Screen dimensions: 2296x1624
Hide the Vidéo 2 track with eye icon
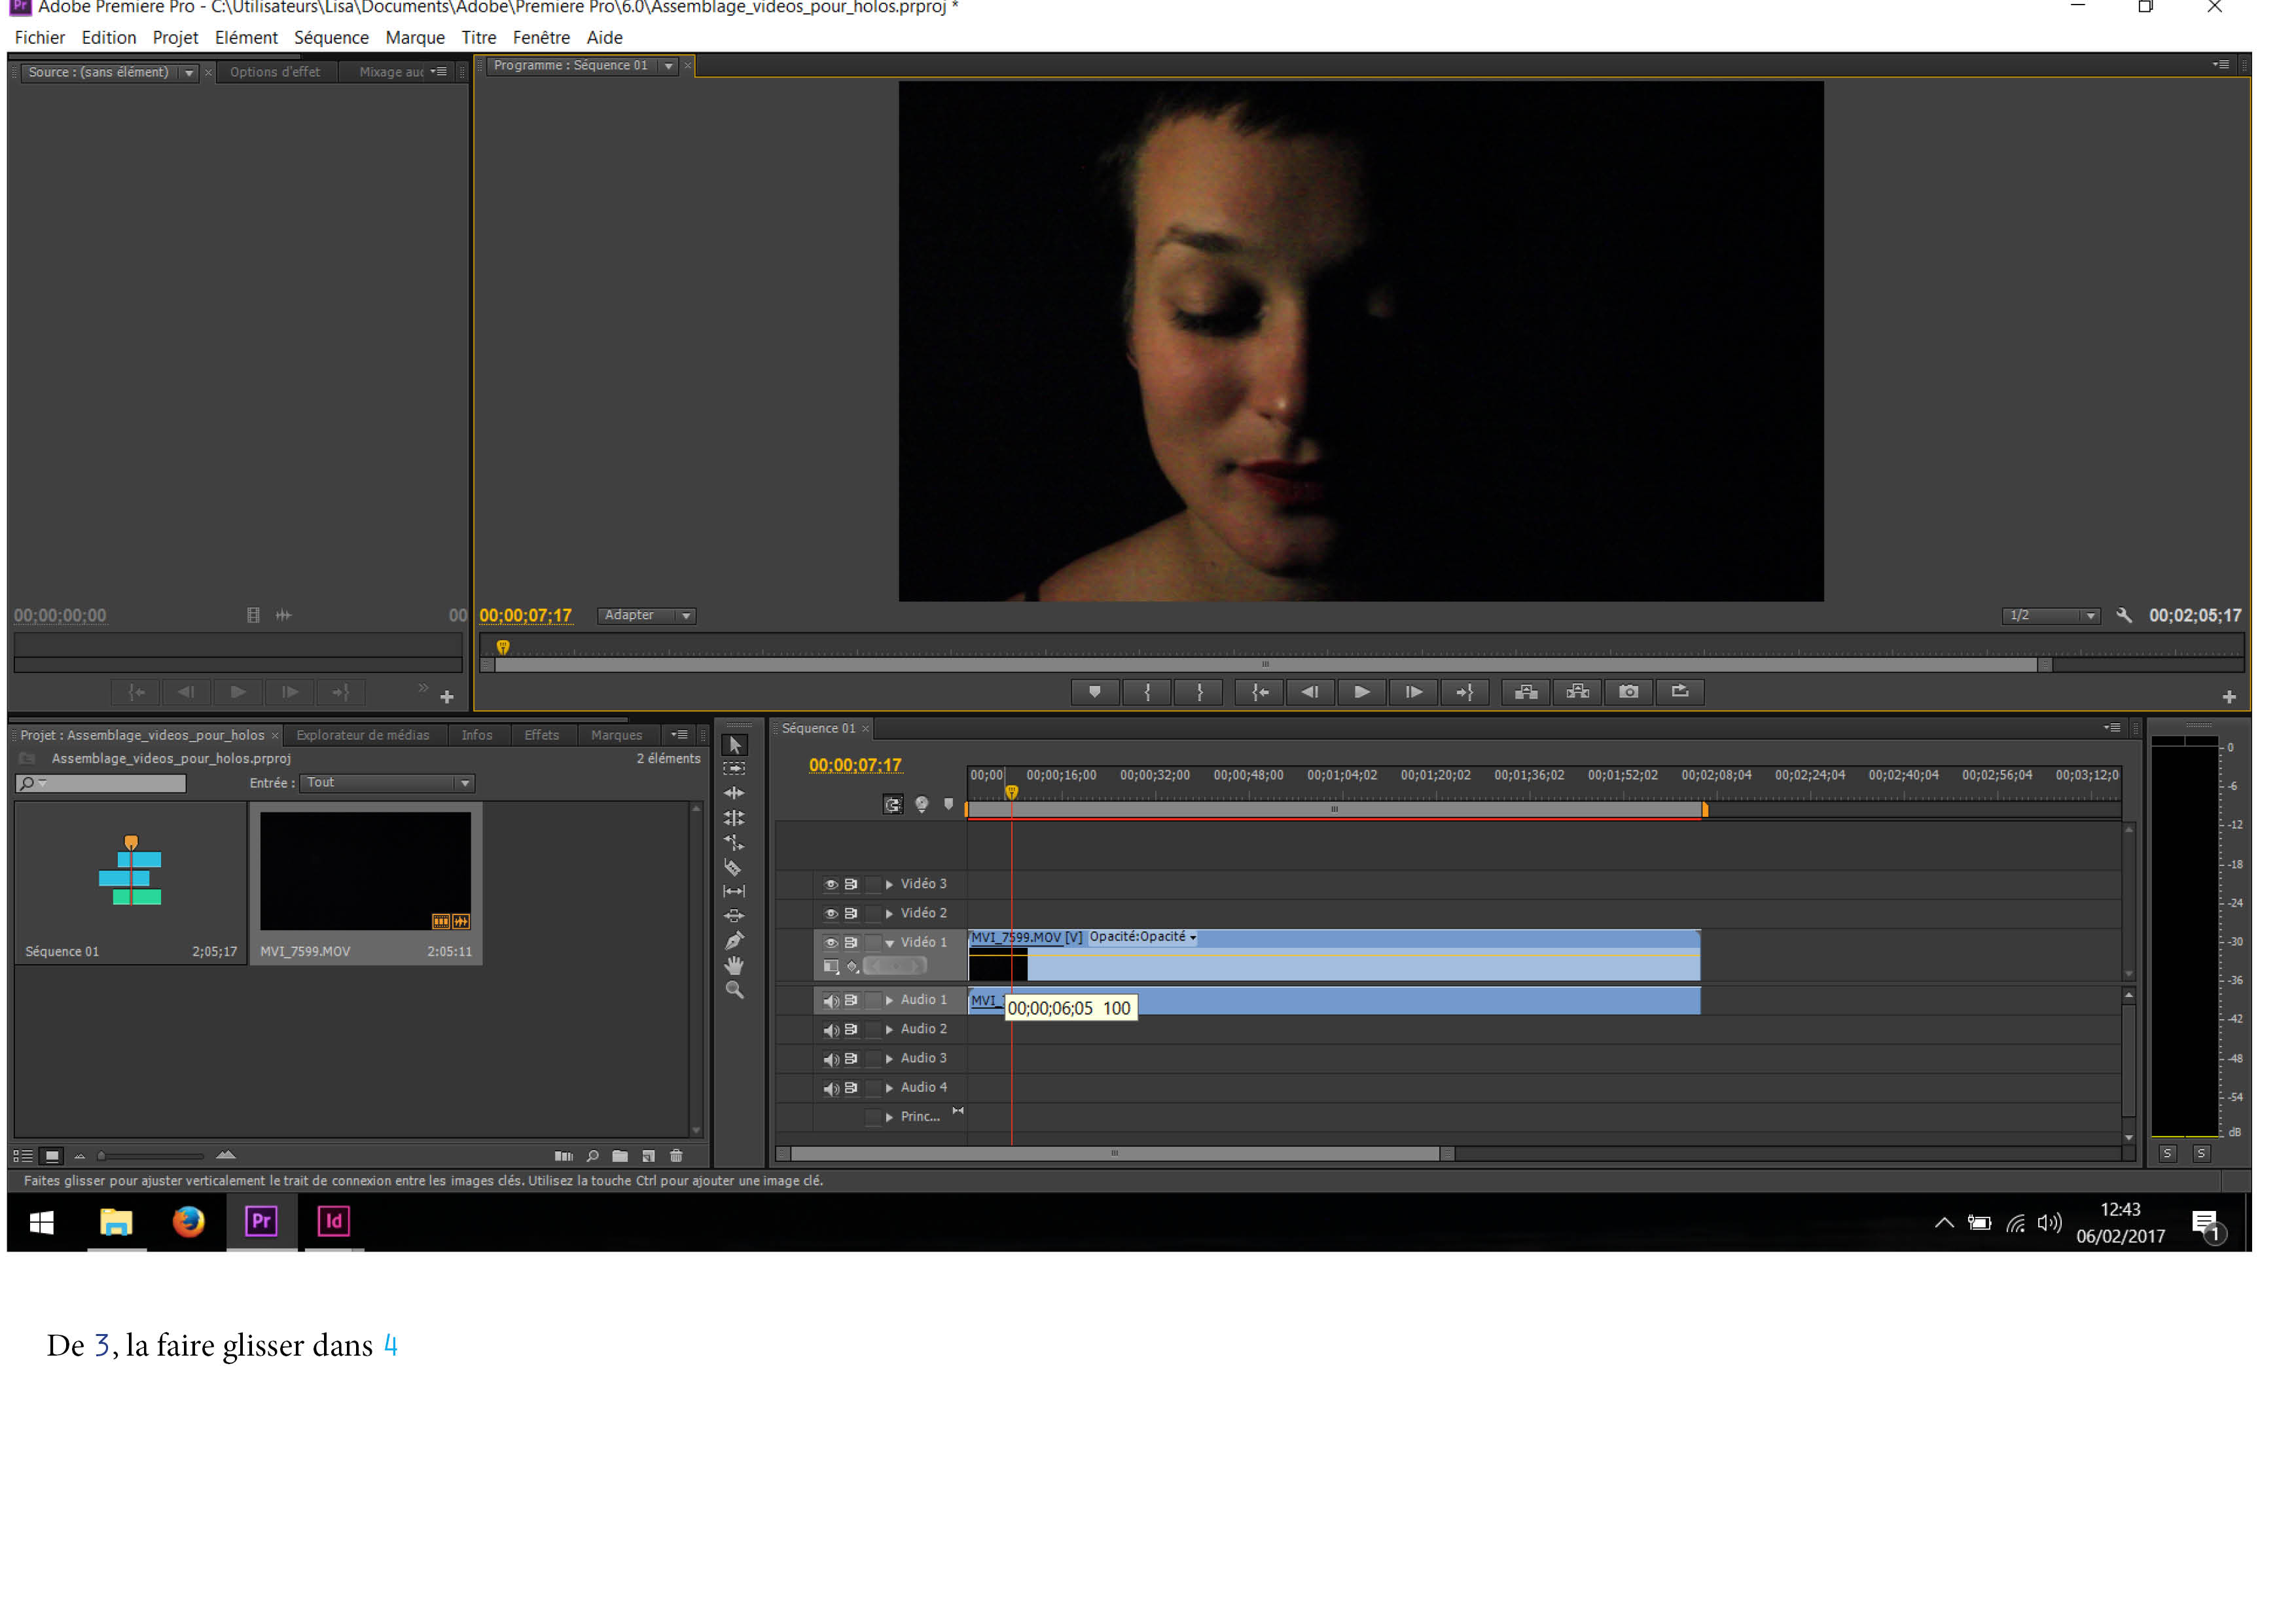(x=830, y=913)
